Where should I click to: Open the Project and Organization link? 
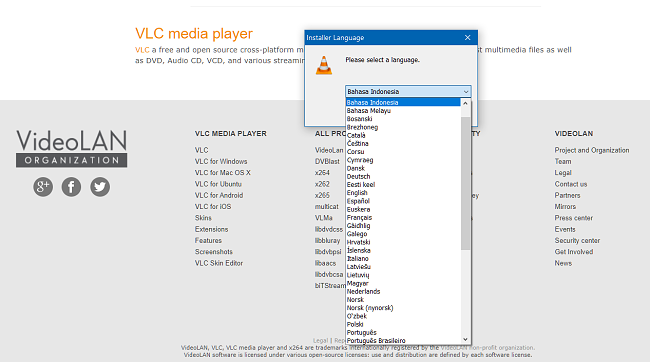[x=592, y=150]
